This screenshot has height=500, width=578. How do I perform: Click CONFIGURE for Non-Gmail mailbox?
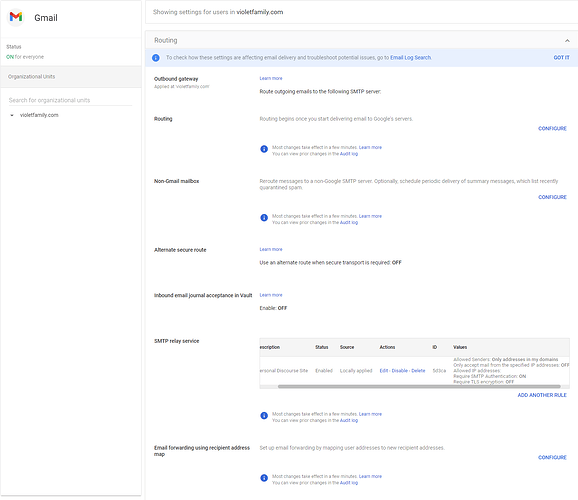coord(552,197)
